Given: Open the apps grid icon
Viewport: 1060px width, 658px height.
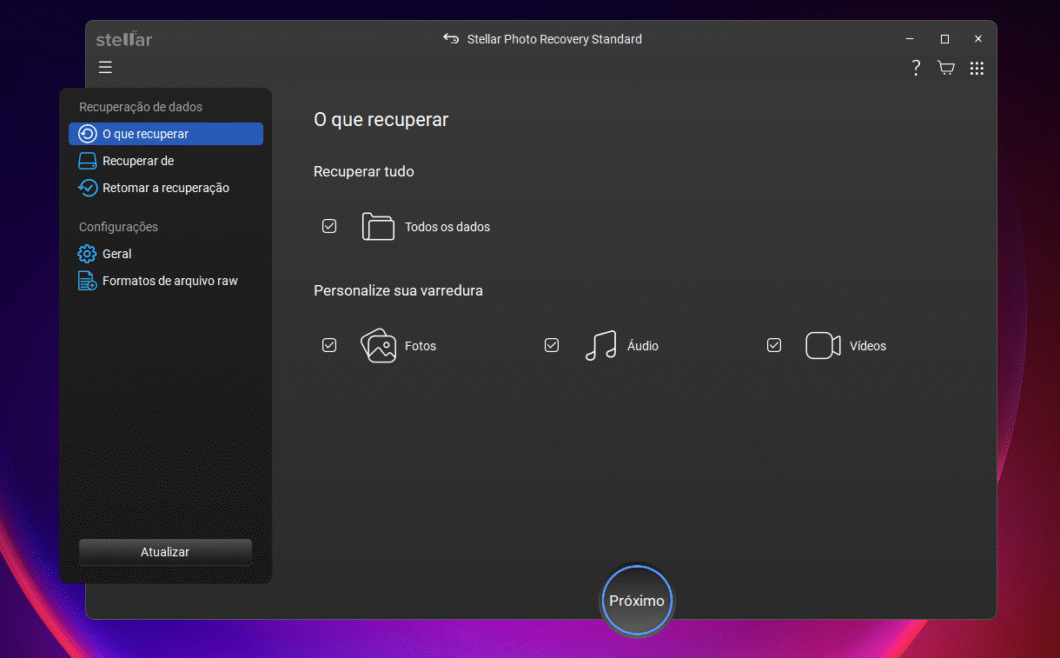Looking at the screenshot, I should click(977, 68).
